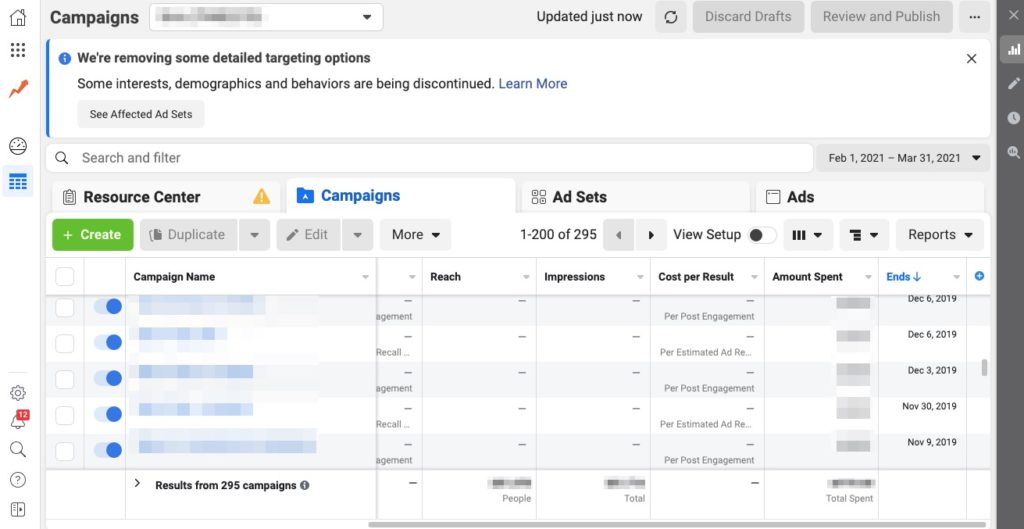This screenshot has height=529, width=1024.
Task: Click the Search and filter field
Action: pyautogui.click(x=430, y=158)
